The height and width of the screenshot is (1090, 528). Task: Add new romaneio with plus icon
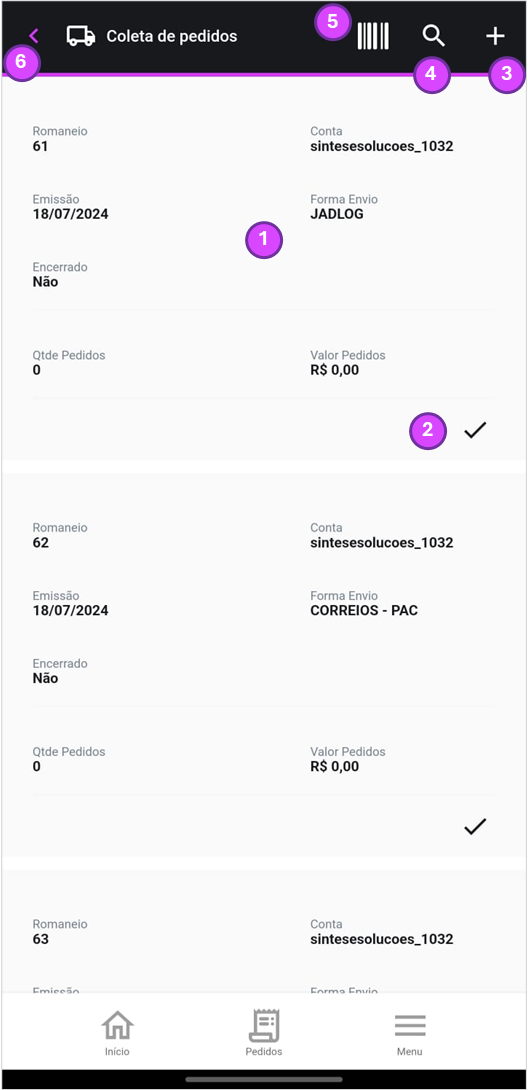click(495, 36)
